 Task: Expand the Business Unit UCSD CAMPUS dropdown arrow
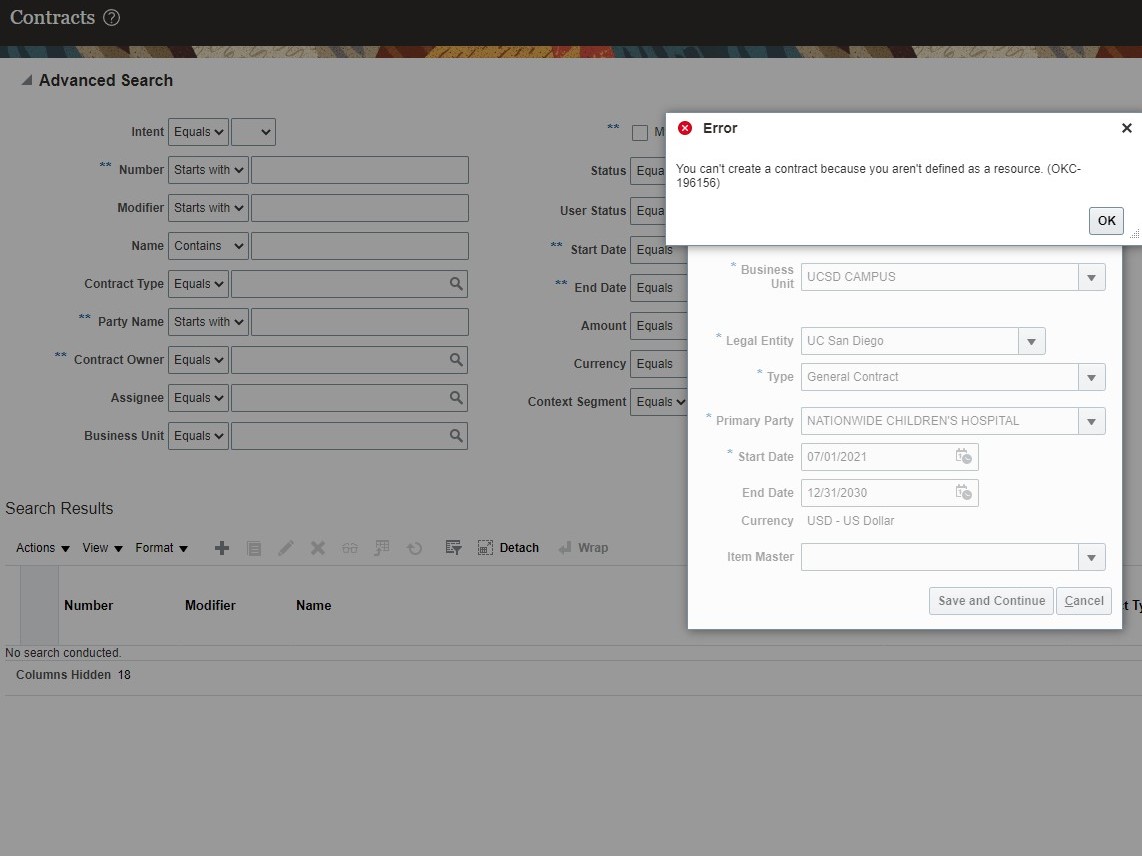[x=1091, y=277]
